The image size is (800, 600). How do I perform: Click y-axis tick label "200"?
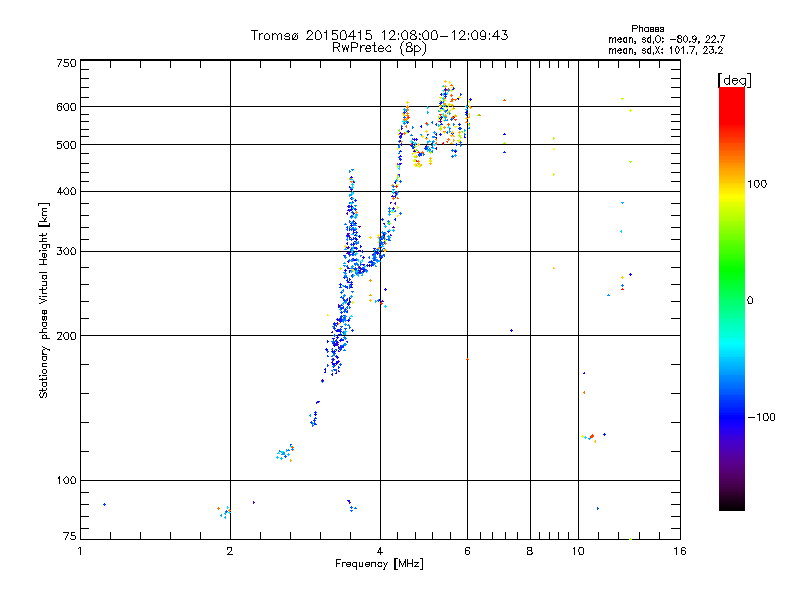66,336
